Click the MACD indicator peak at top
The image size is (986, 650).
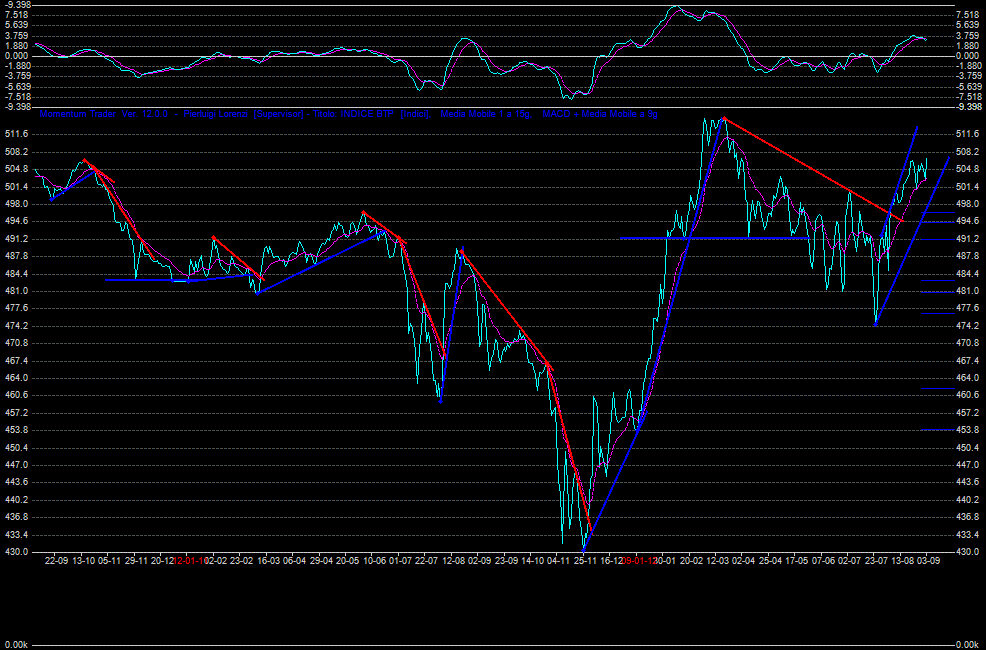tap(678, 8)
